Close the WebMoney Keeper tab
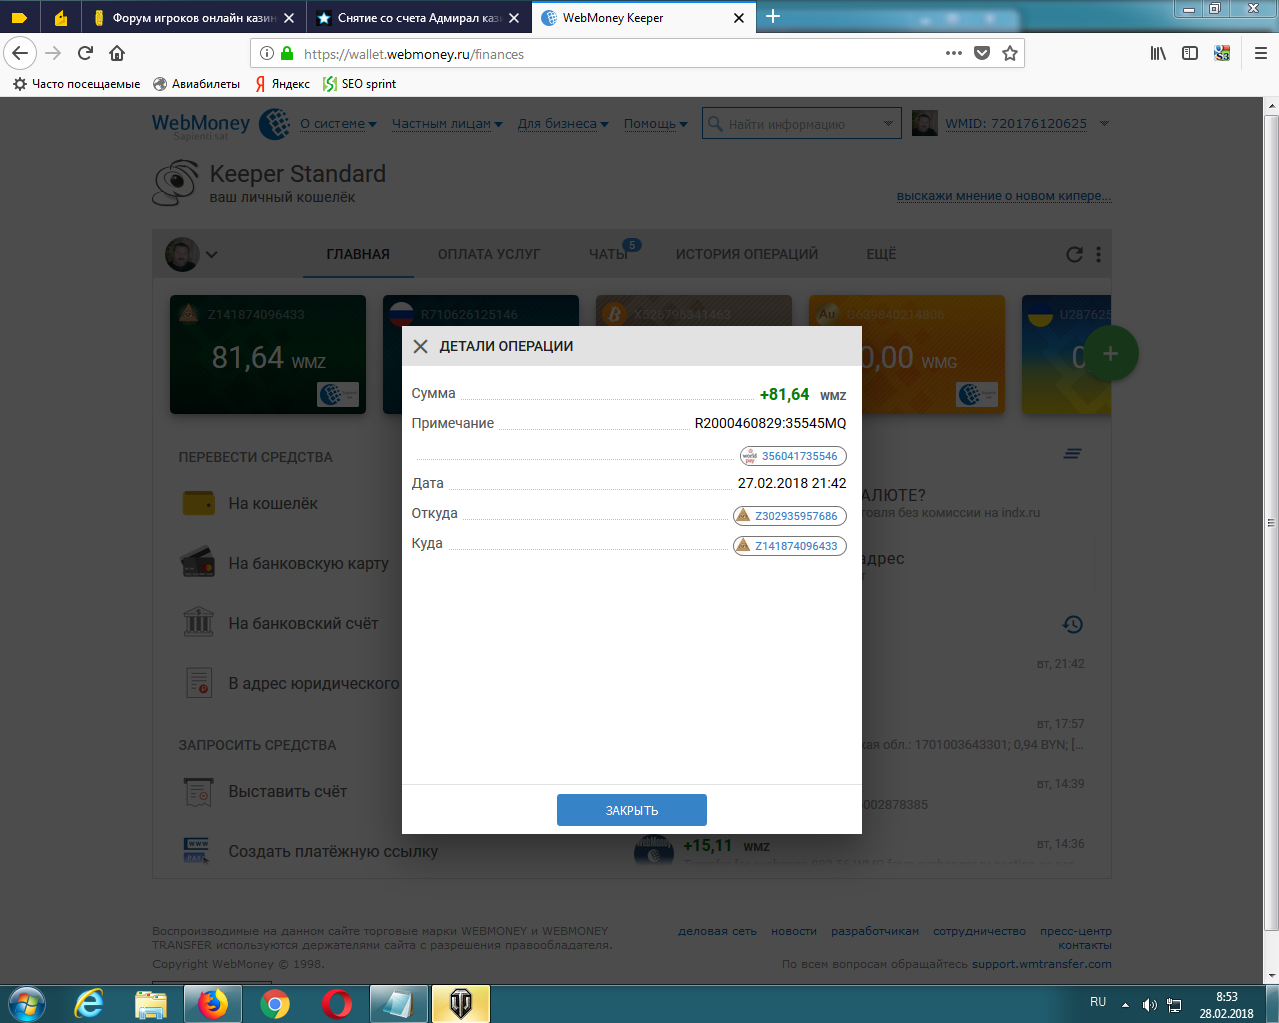The image size is (1279, 1023). pyautogui.click(x=739, y=18)
